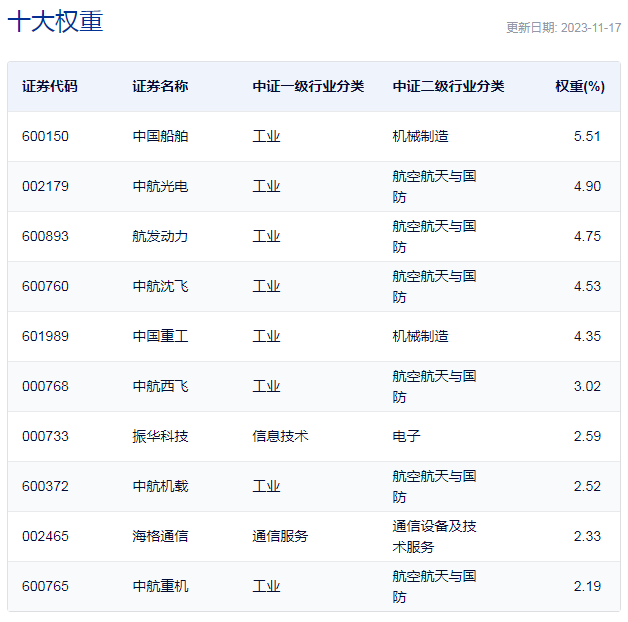Viewport: 628px width, 622px height.
Task: Select stock code 000768
Action: click(45, 386)
